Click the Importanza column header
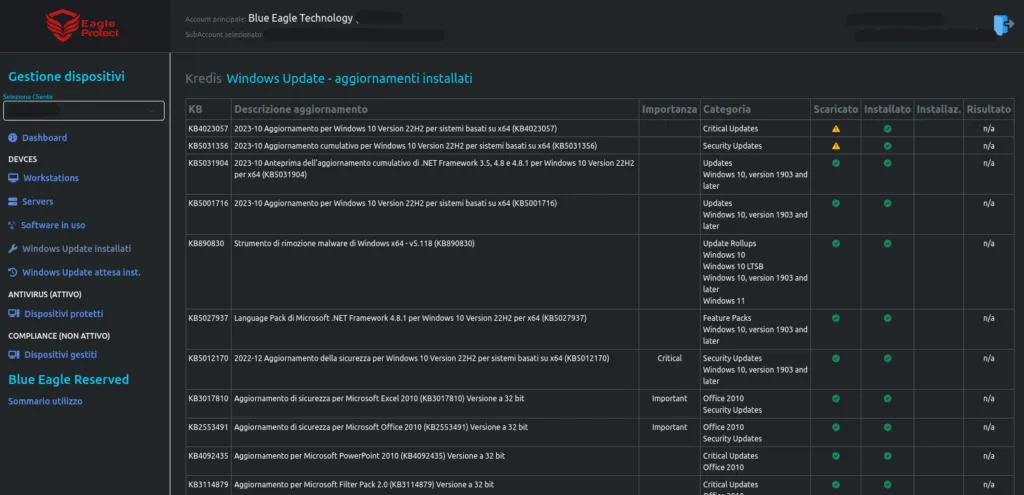 point(669,109)
